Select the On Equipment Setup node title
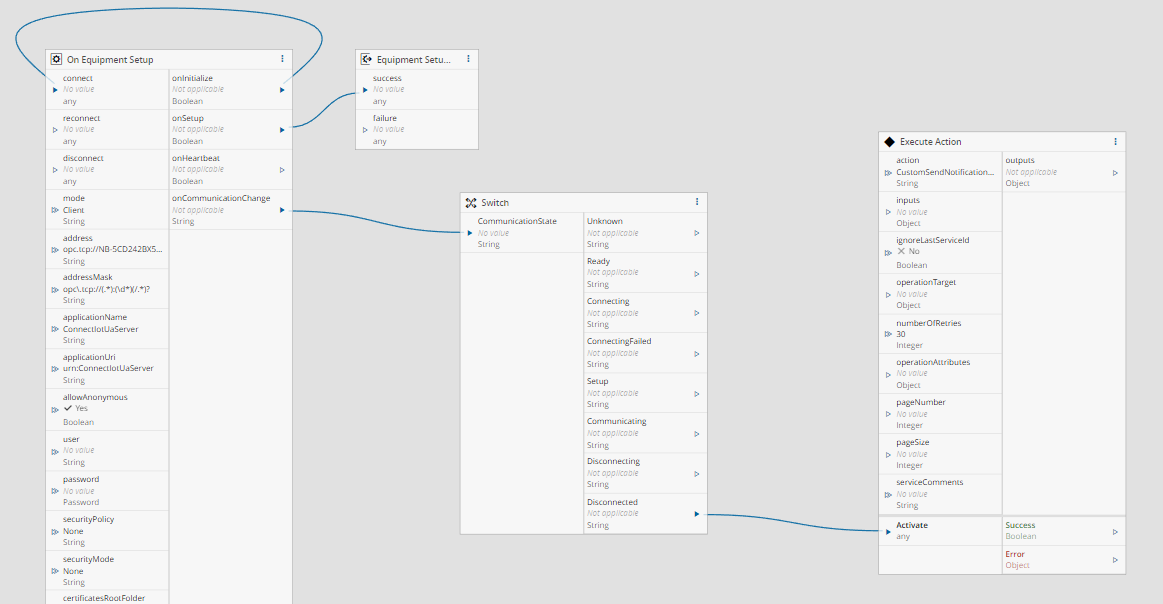Screen dimensions: 1163x604 110,59
